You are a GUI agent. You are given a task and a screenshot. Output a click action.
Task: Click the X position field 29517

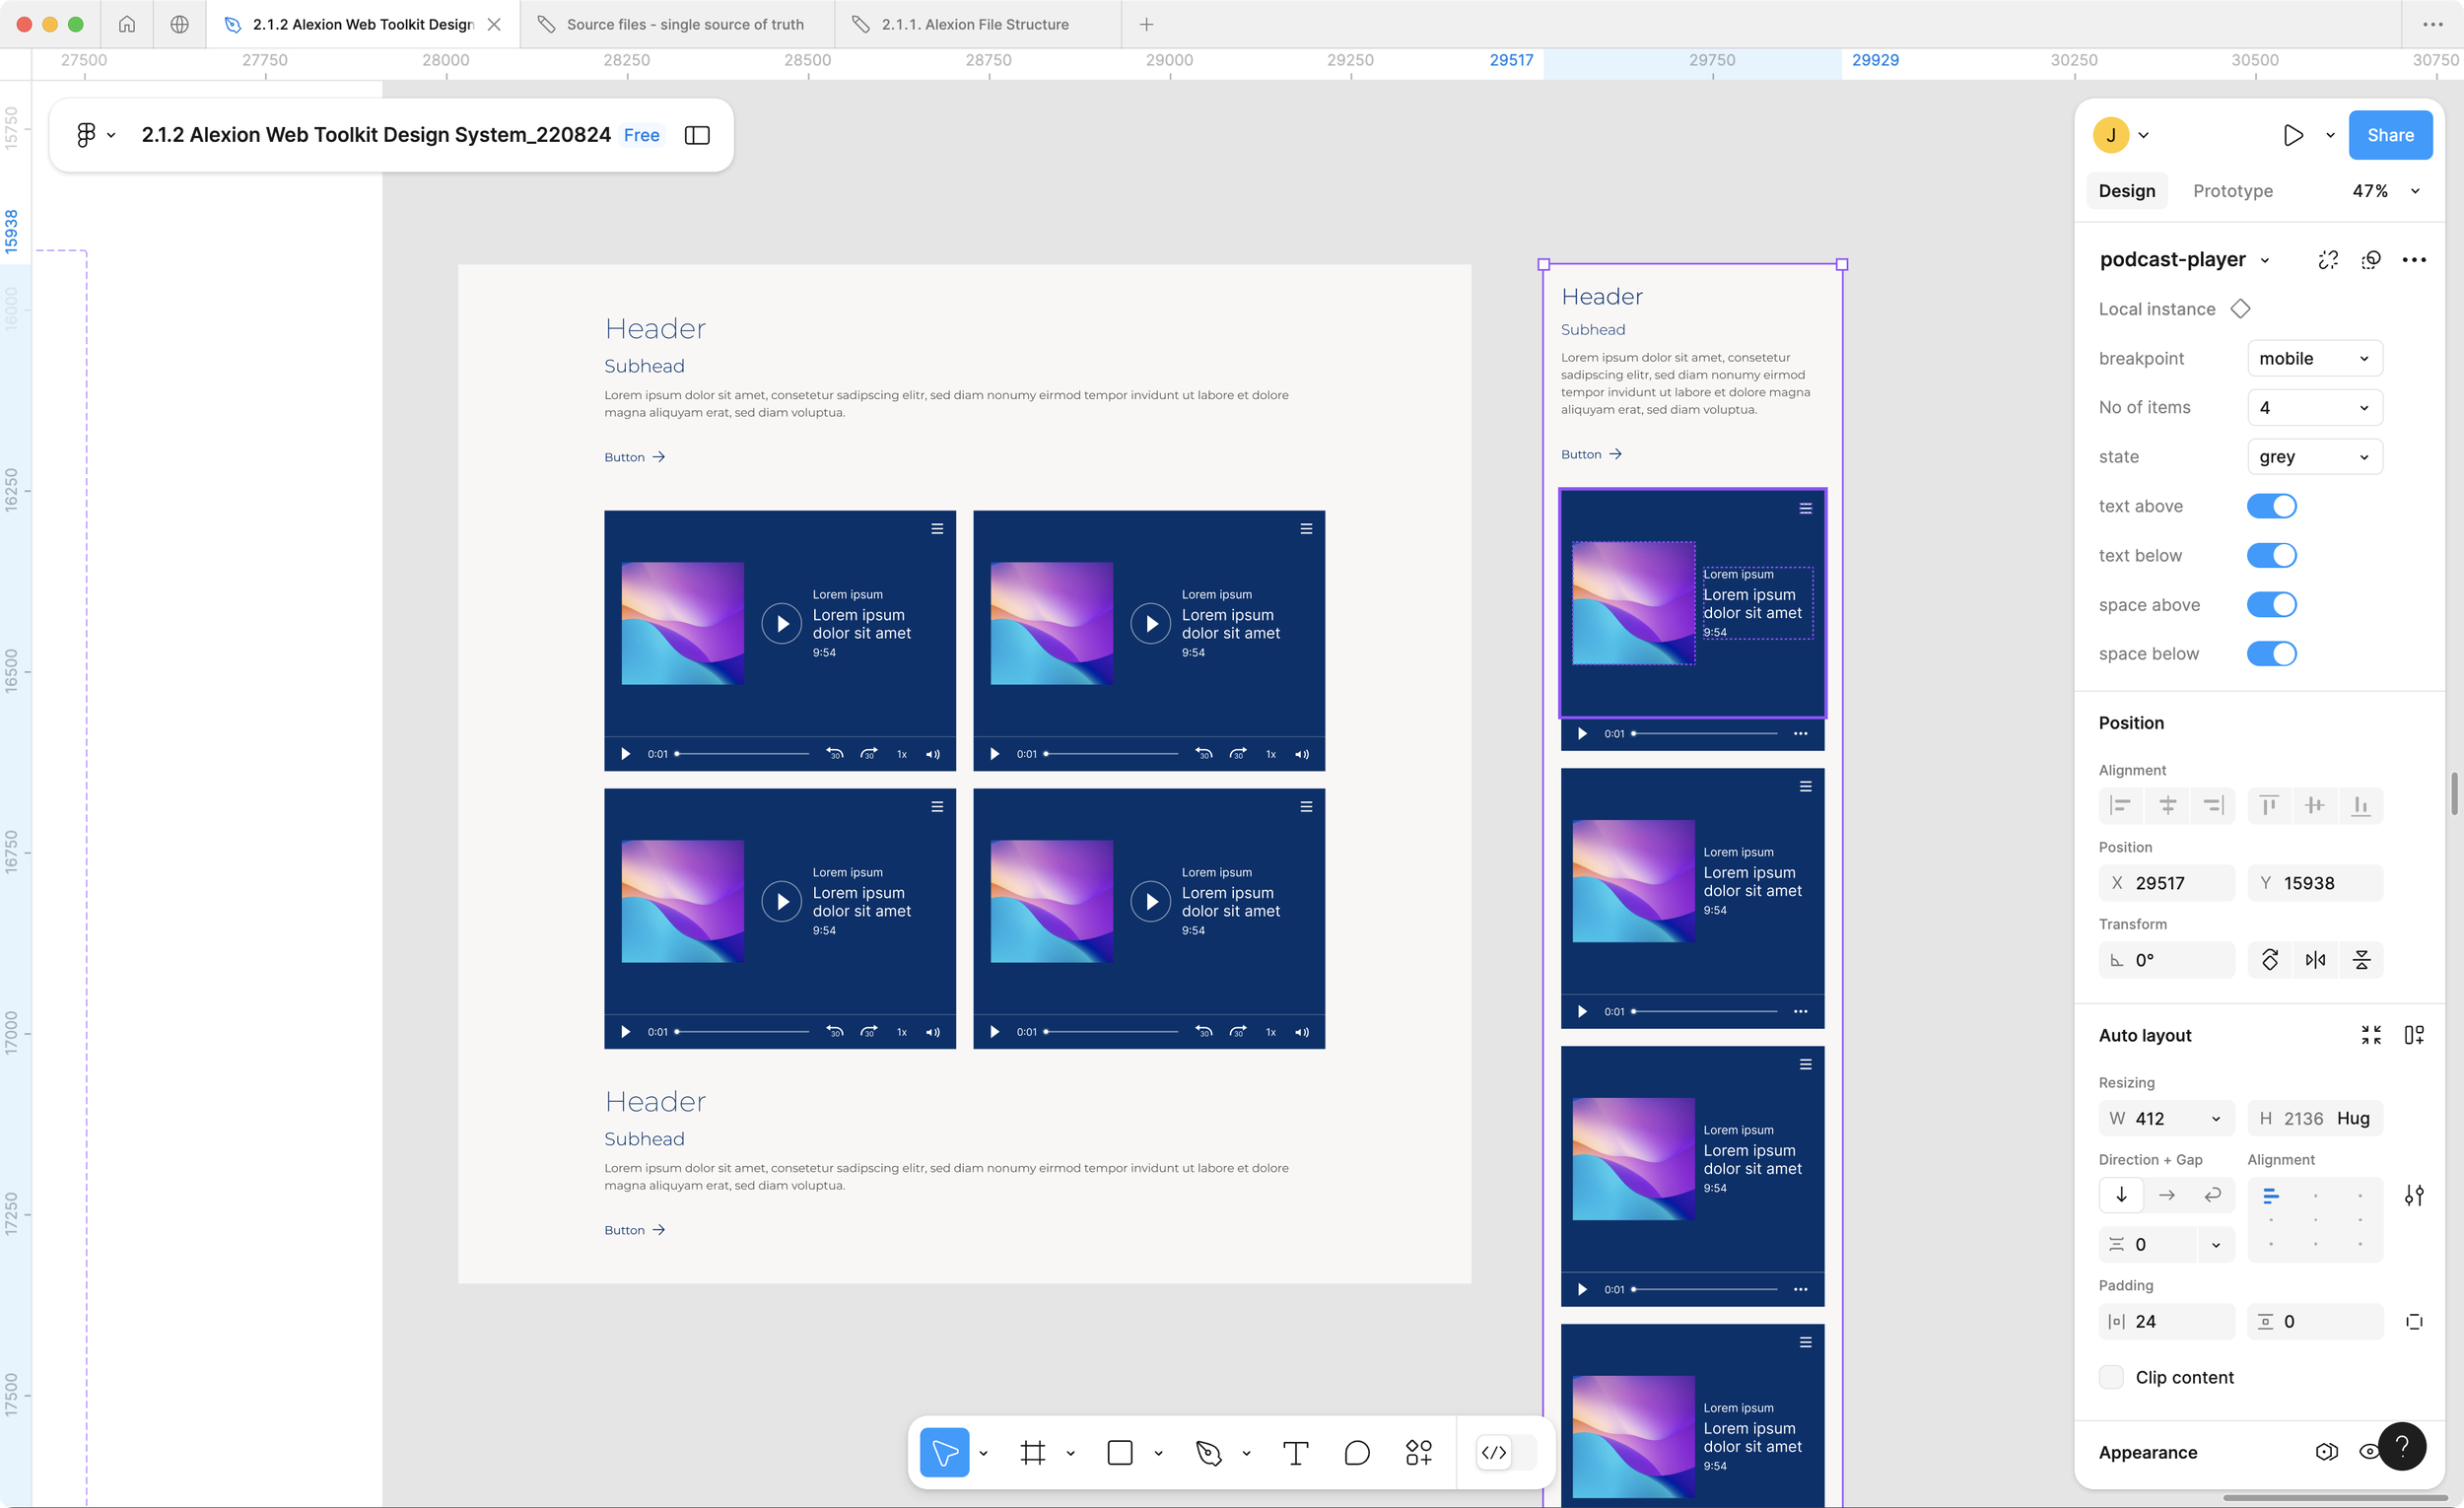tap(2166, 883)
